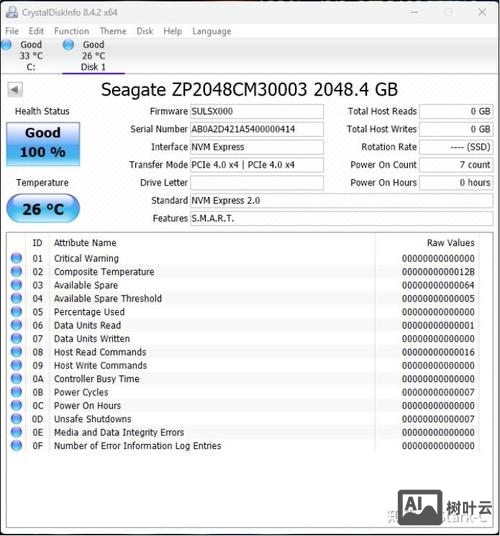Click the Interface field NVM Express
500x536 pixels.
pyautogui.click(x=257, y=147)
